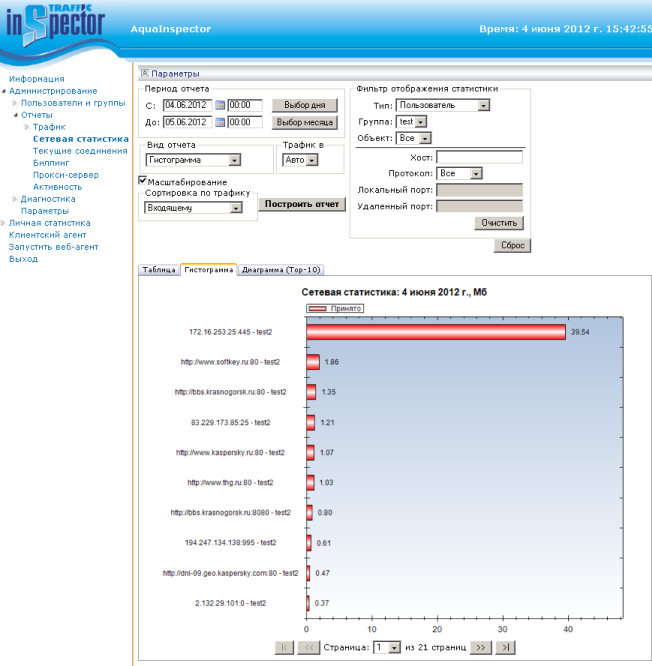This screenshot has width=652, height=666.
Task: Click label 83.229.173.85:25 - test2
Action: (231, 422)
